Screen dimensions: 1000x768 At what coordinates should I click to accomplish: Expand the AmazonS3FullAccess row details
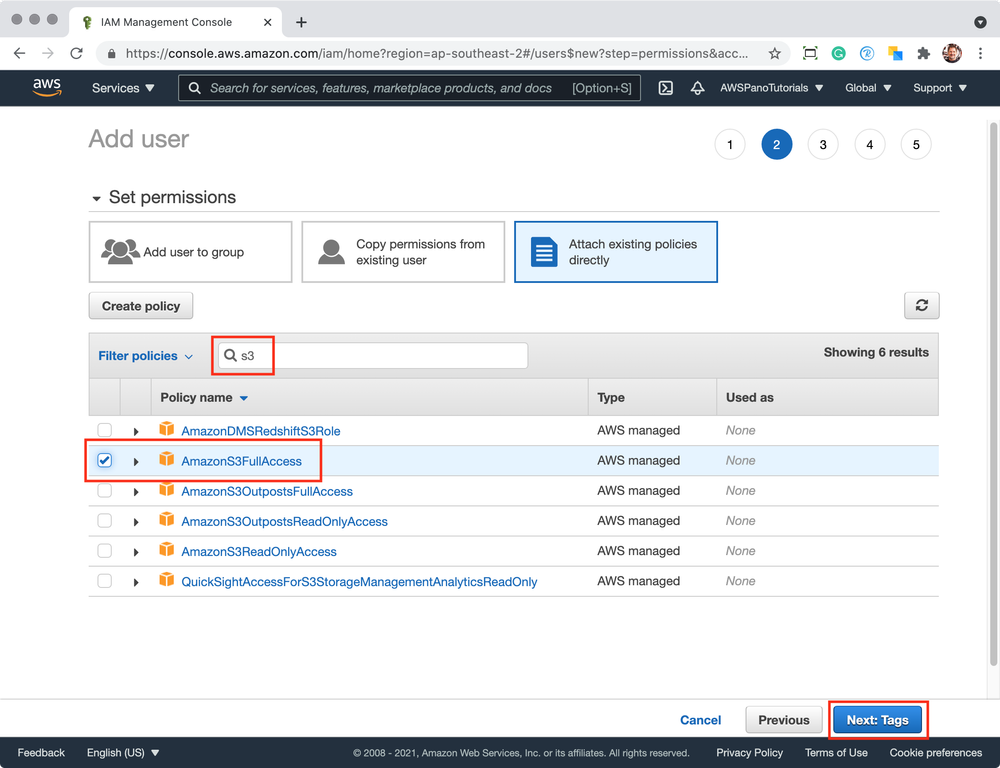[136, 462]
